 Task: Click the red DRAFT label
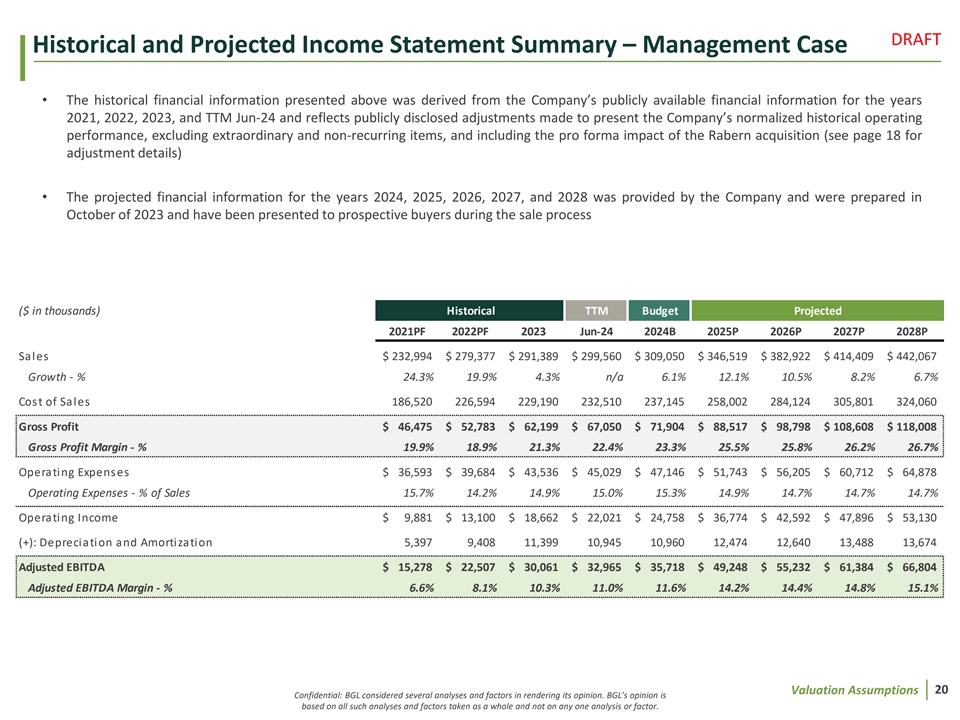[915, 39]
